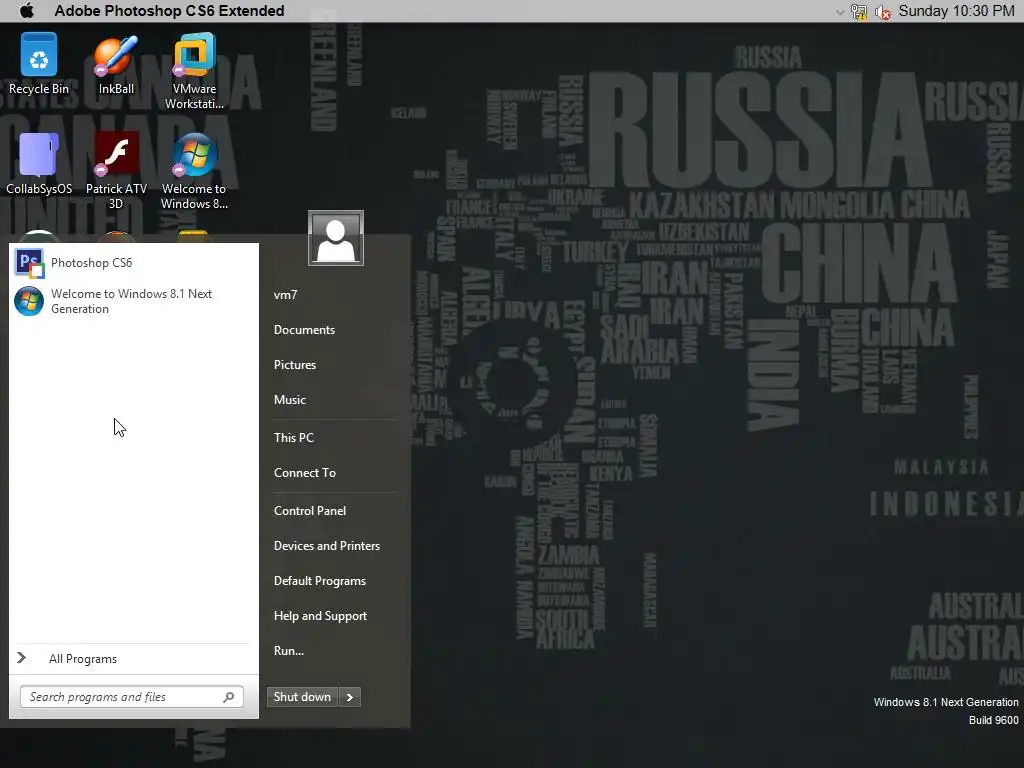The image size is (1024, 768).
Task: Select the CollabSysOS desktop icon
Action: pos(39,164)
